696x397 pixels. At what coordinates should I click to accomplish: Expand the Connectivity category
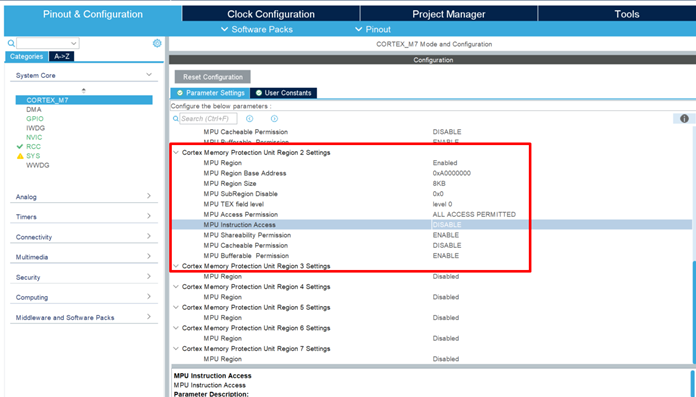149,236
